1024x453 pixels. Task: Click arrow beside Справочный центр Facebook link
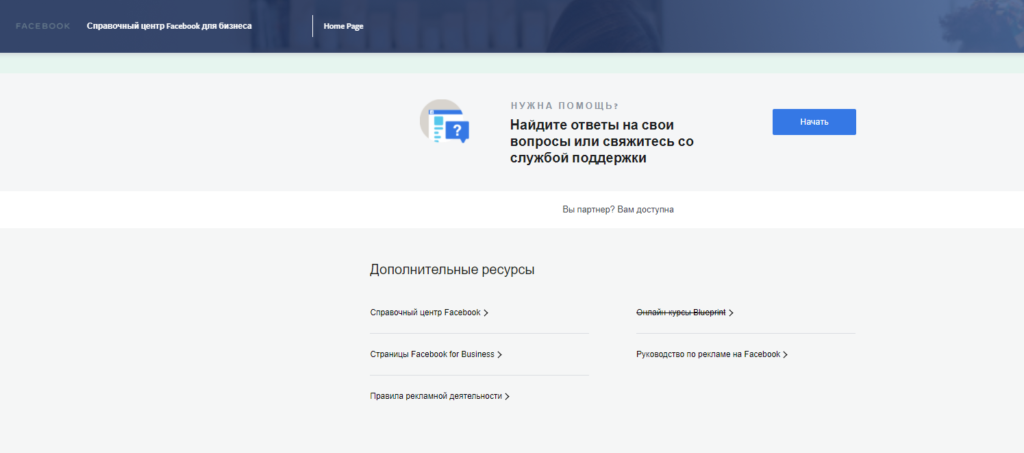pos(486,313)
